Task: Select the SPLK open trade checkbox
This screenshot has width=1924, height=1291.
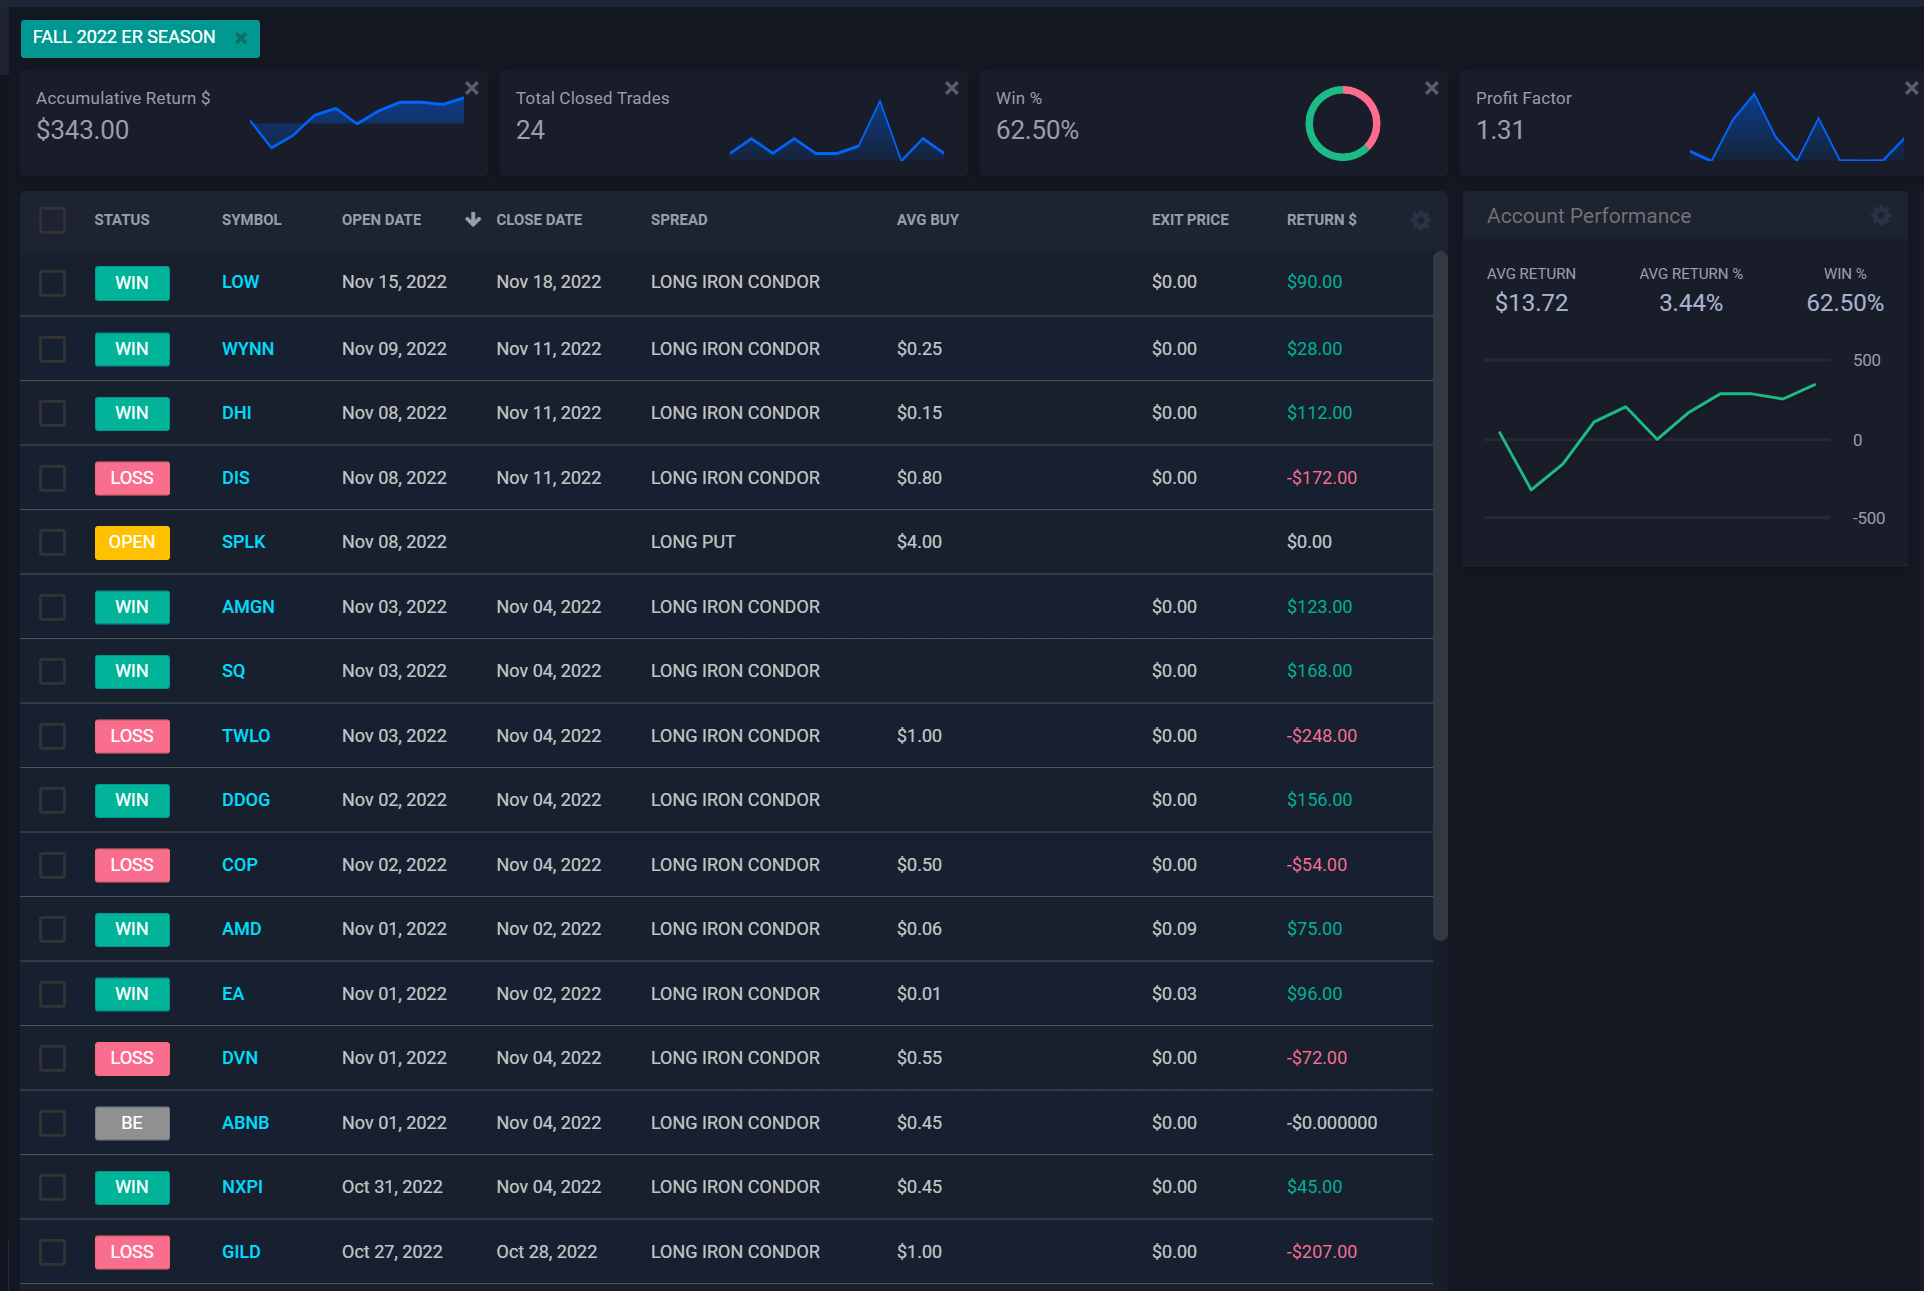Action: (52, 542)
